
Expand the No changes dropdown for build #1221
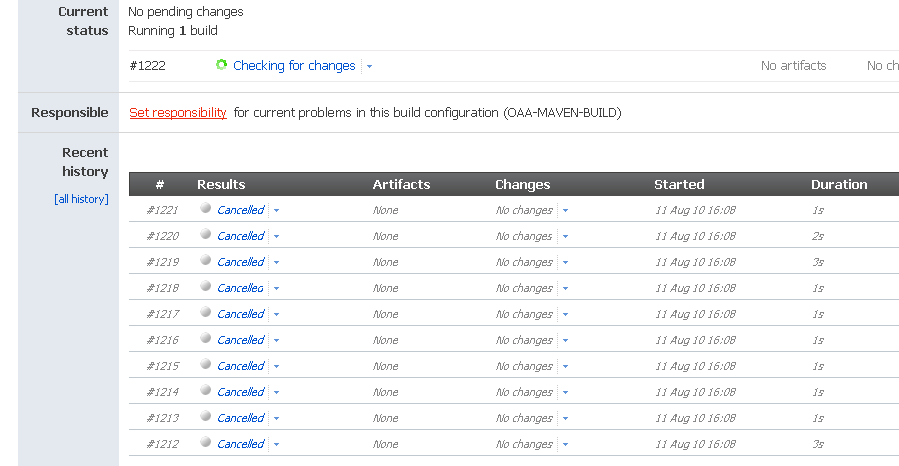(565, 210)
